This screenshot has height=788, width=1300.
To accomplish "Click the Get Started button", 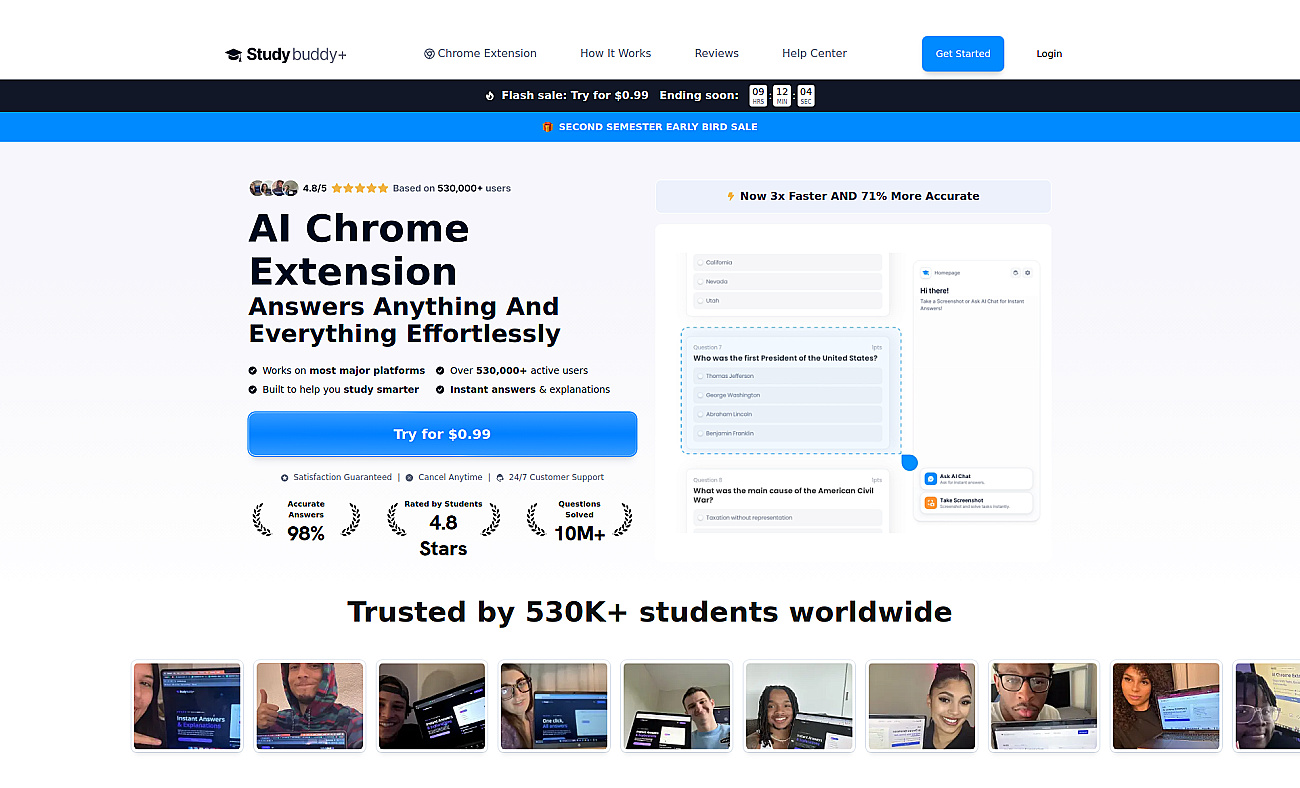I will 963,54.
